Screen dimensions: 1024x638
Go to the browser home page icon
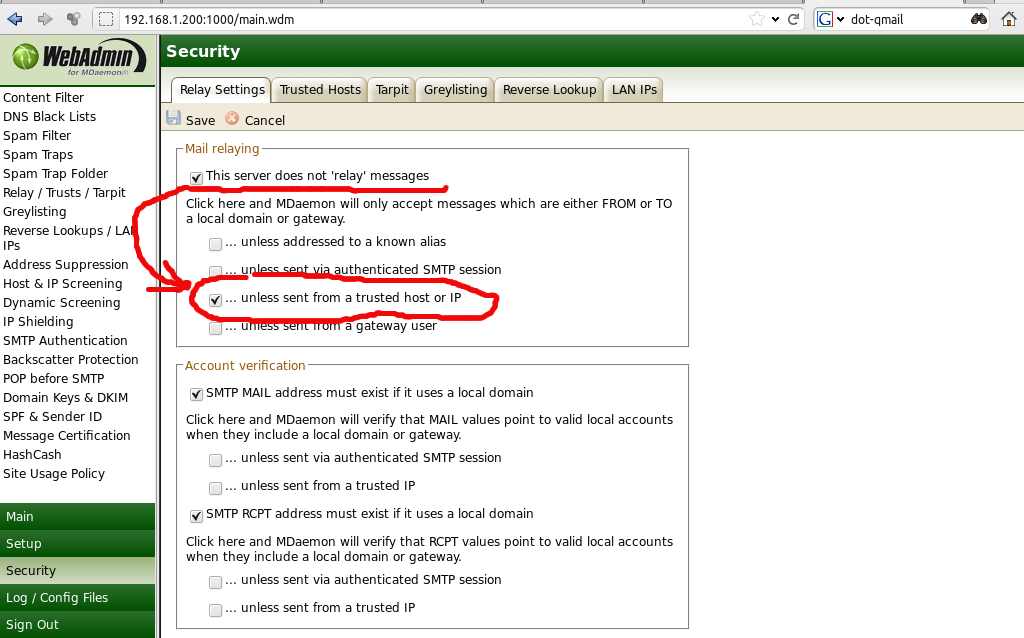pyautogui.click(x=1009, y=19)
